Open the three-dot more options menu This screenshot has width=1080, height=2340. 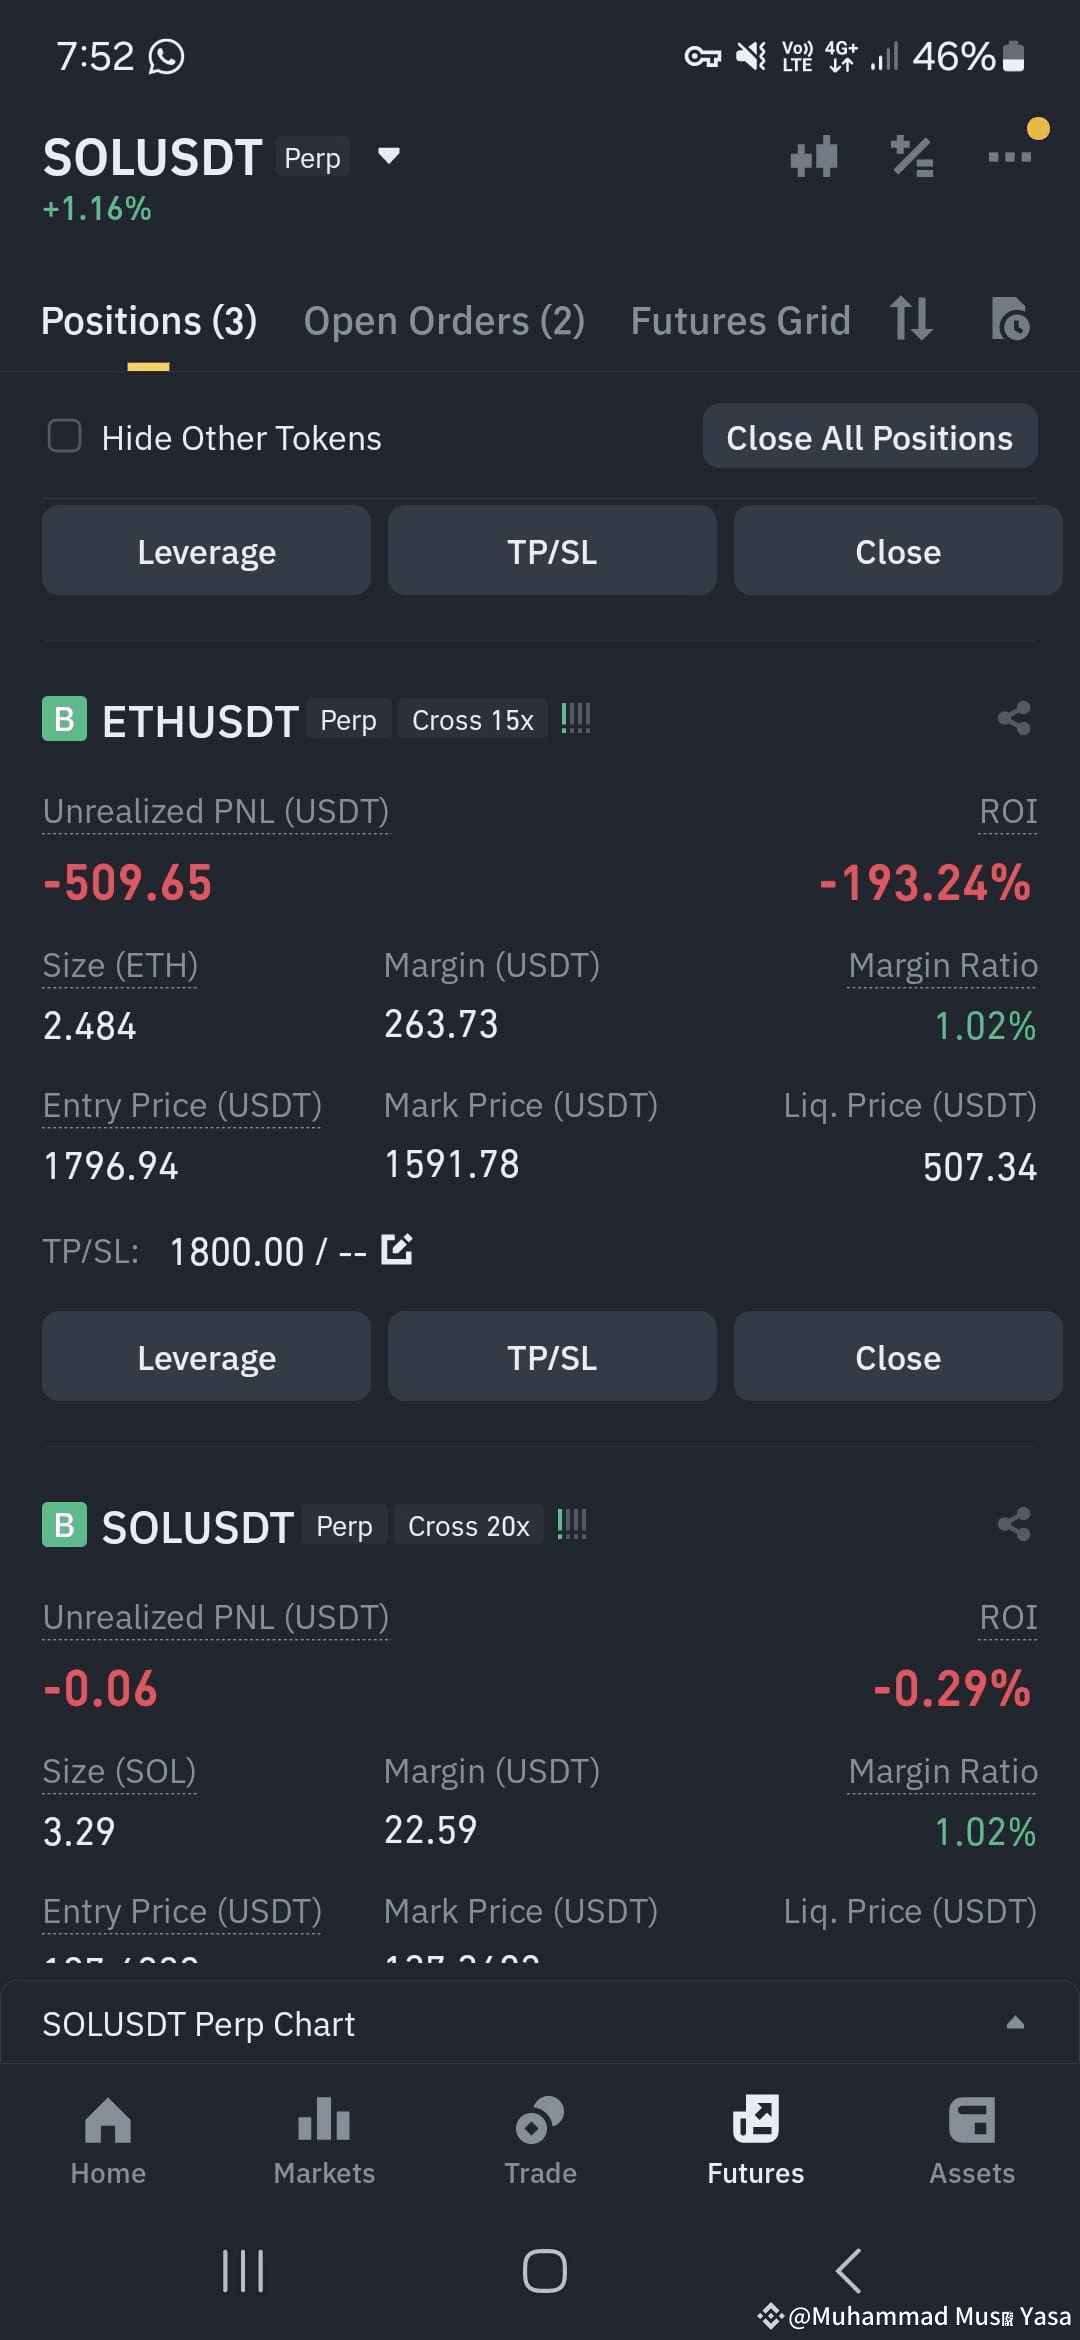1009,157
